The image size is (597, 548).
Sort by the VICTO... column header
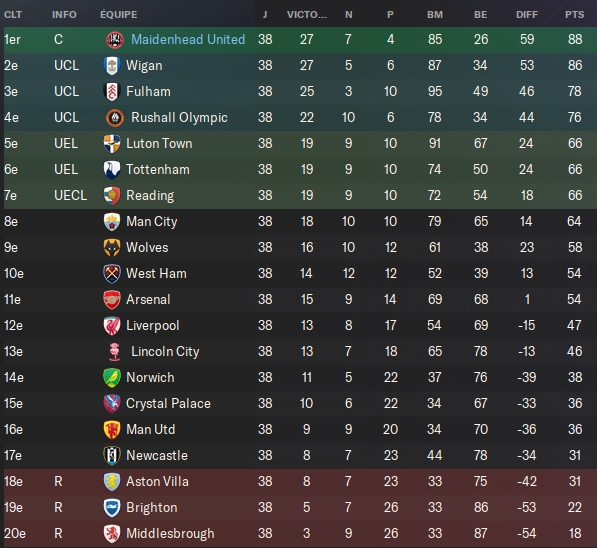click(x=307, y=14)
